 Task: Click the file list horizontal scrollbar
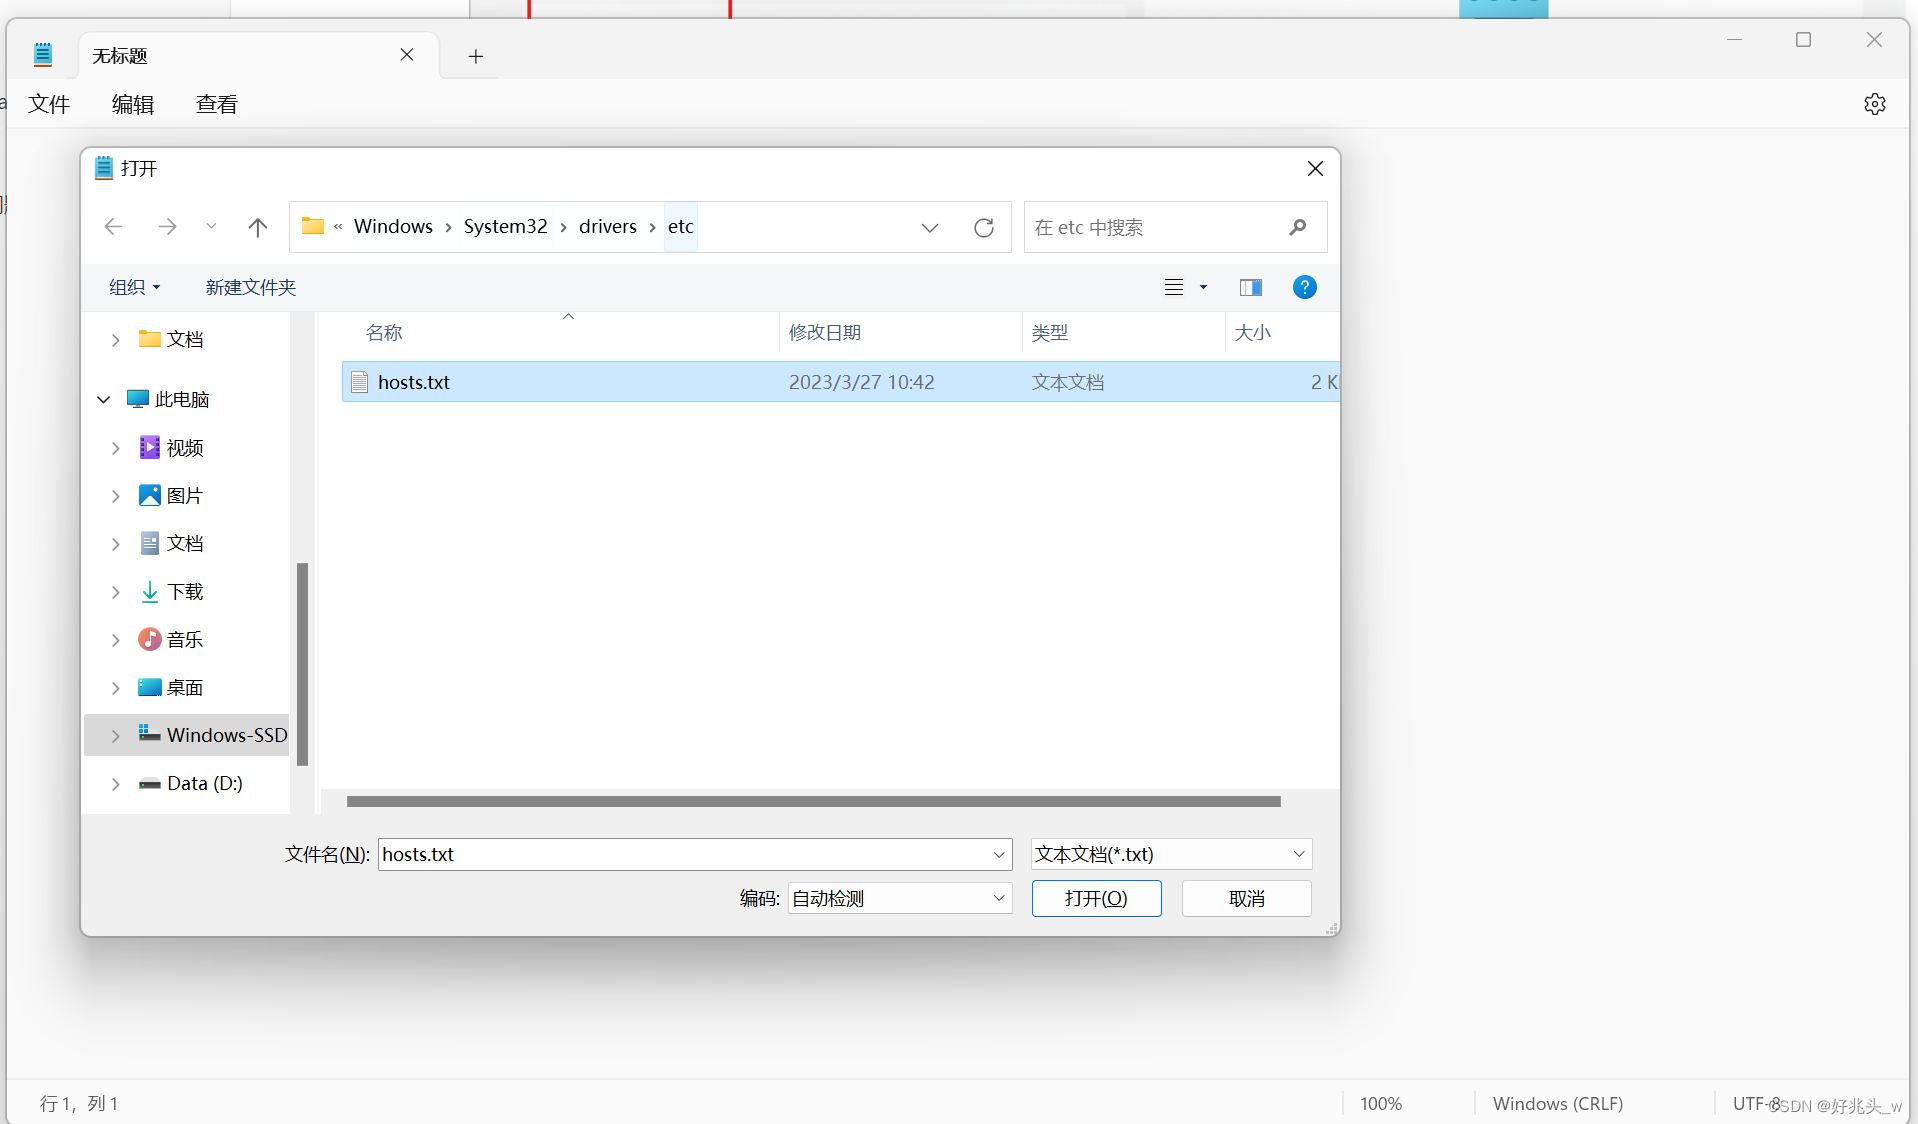point(814,801)
